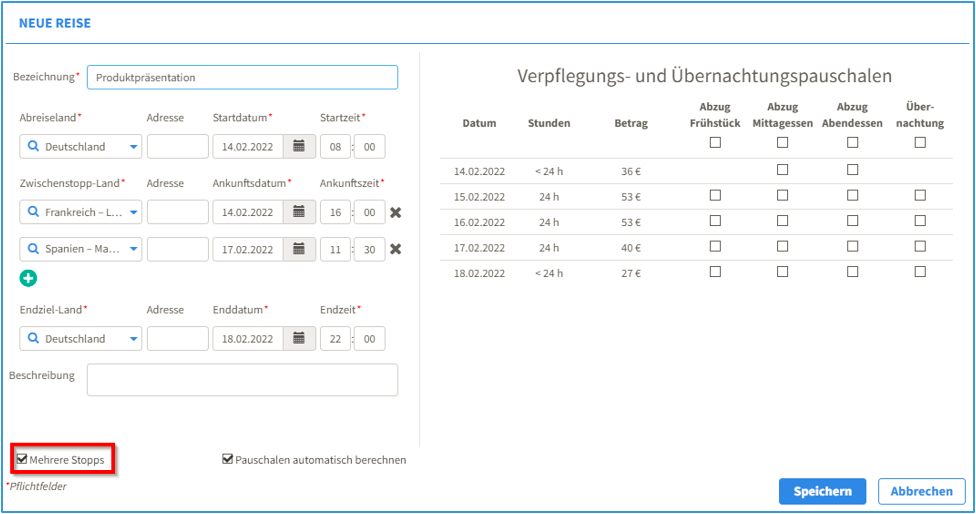Add another stopover with green plus

tap(28, 278)
